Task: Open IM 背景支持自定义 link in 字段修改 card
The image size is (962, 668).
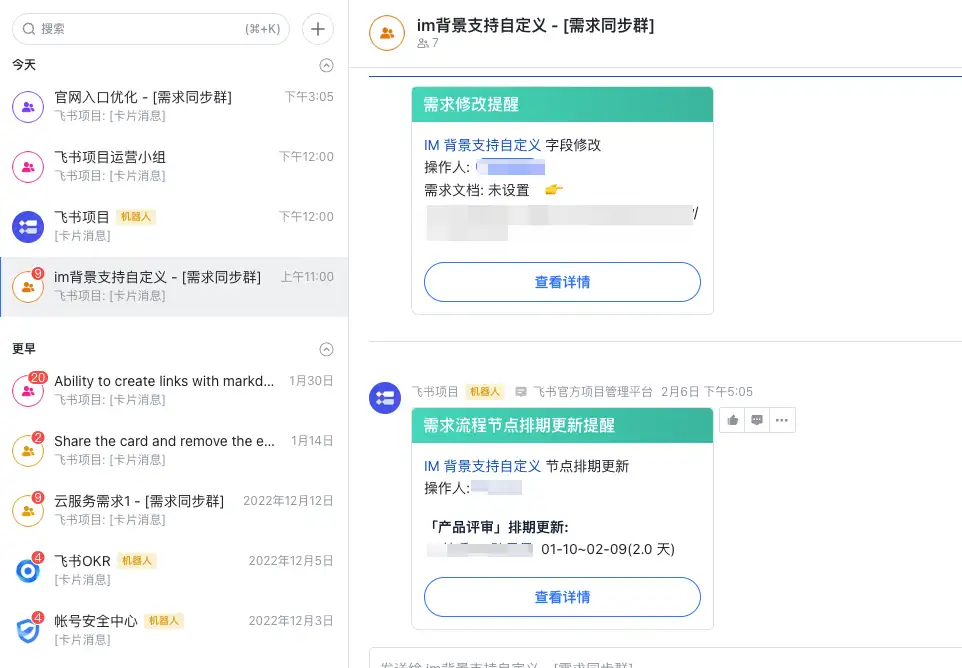Action: pos(482,145)
